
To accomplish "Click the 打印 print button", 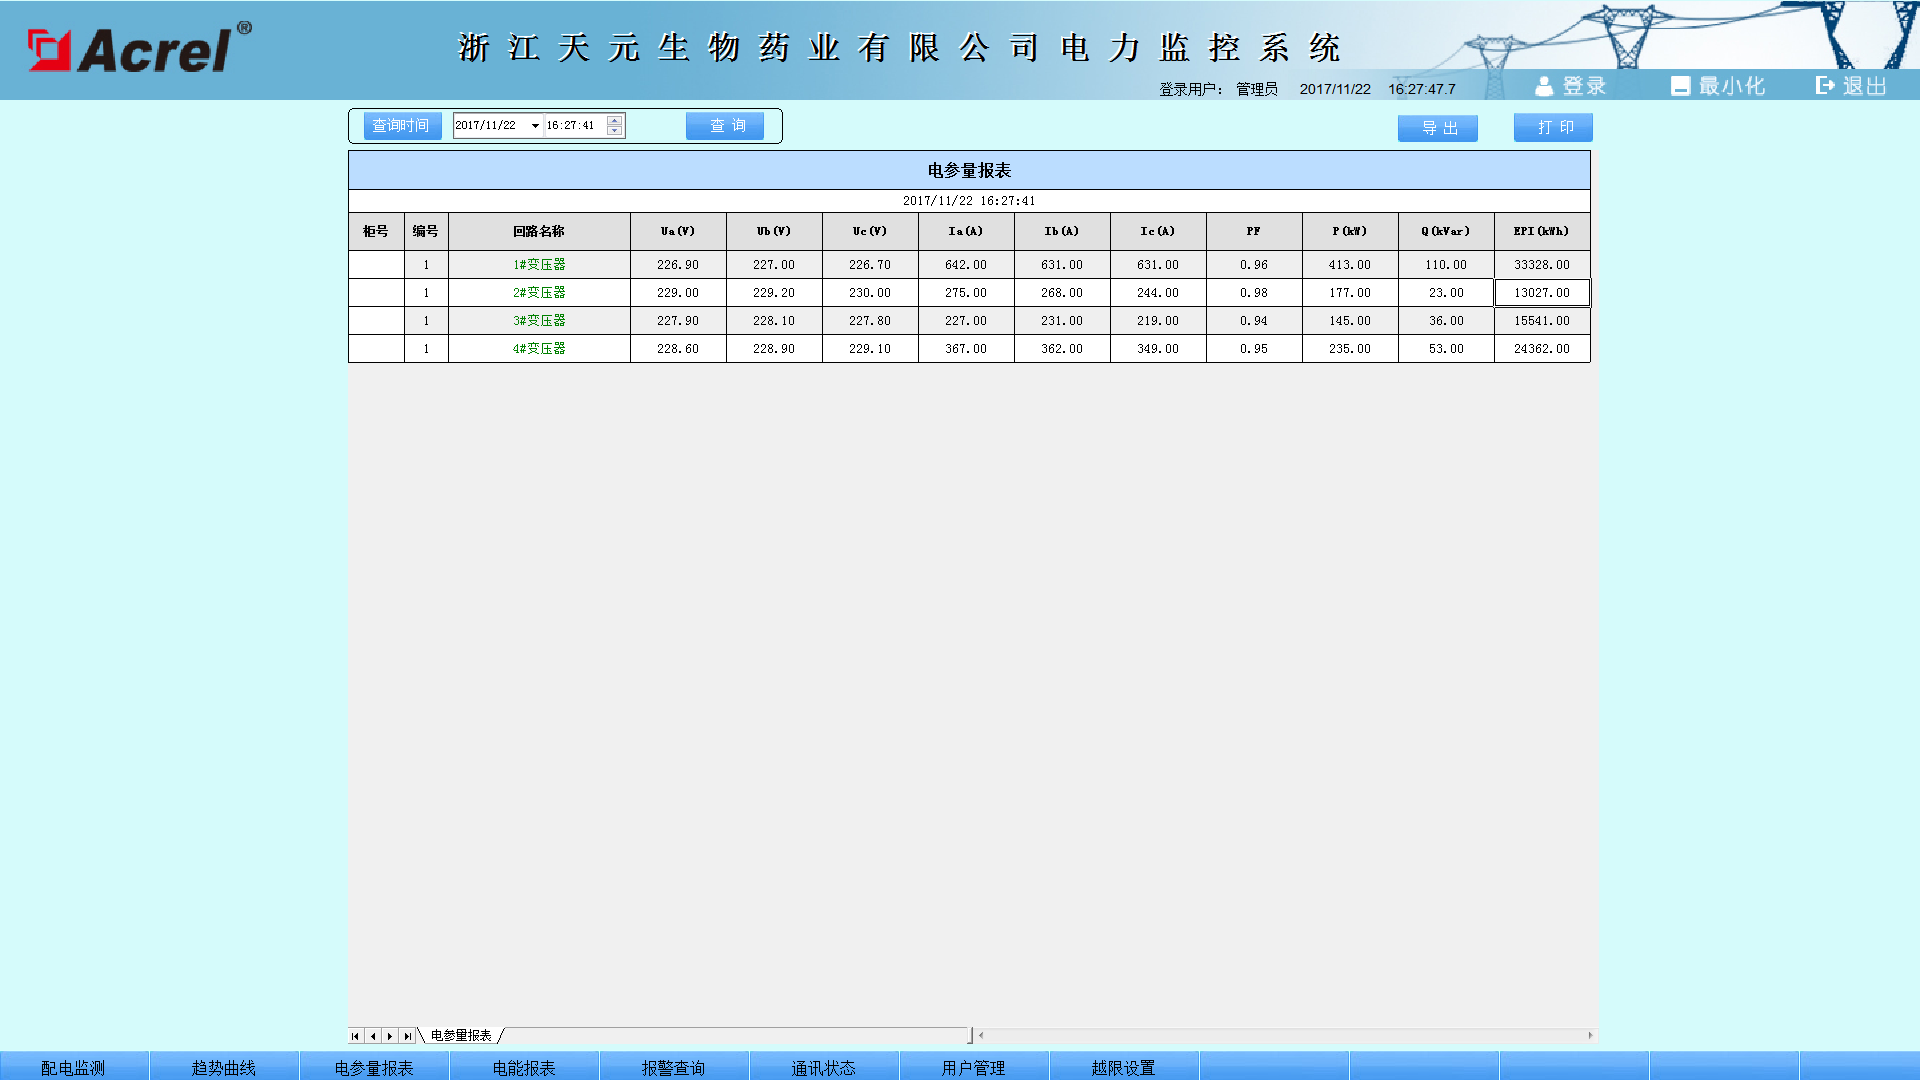I will point(1553,127).
